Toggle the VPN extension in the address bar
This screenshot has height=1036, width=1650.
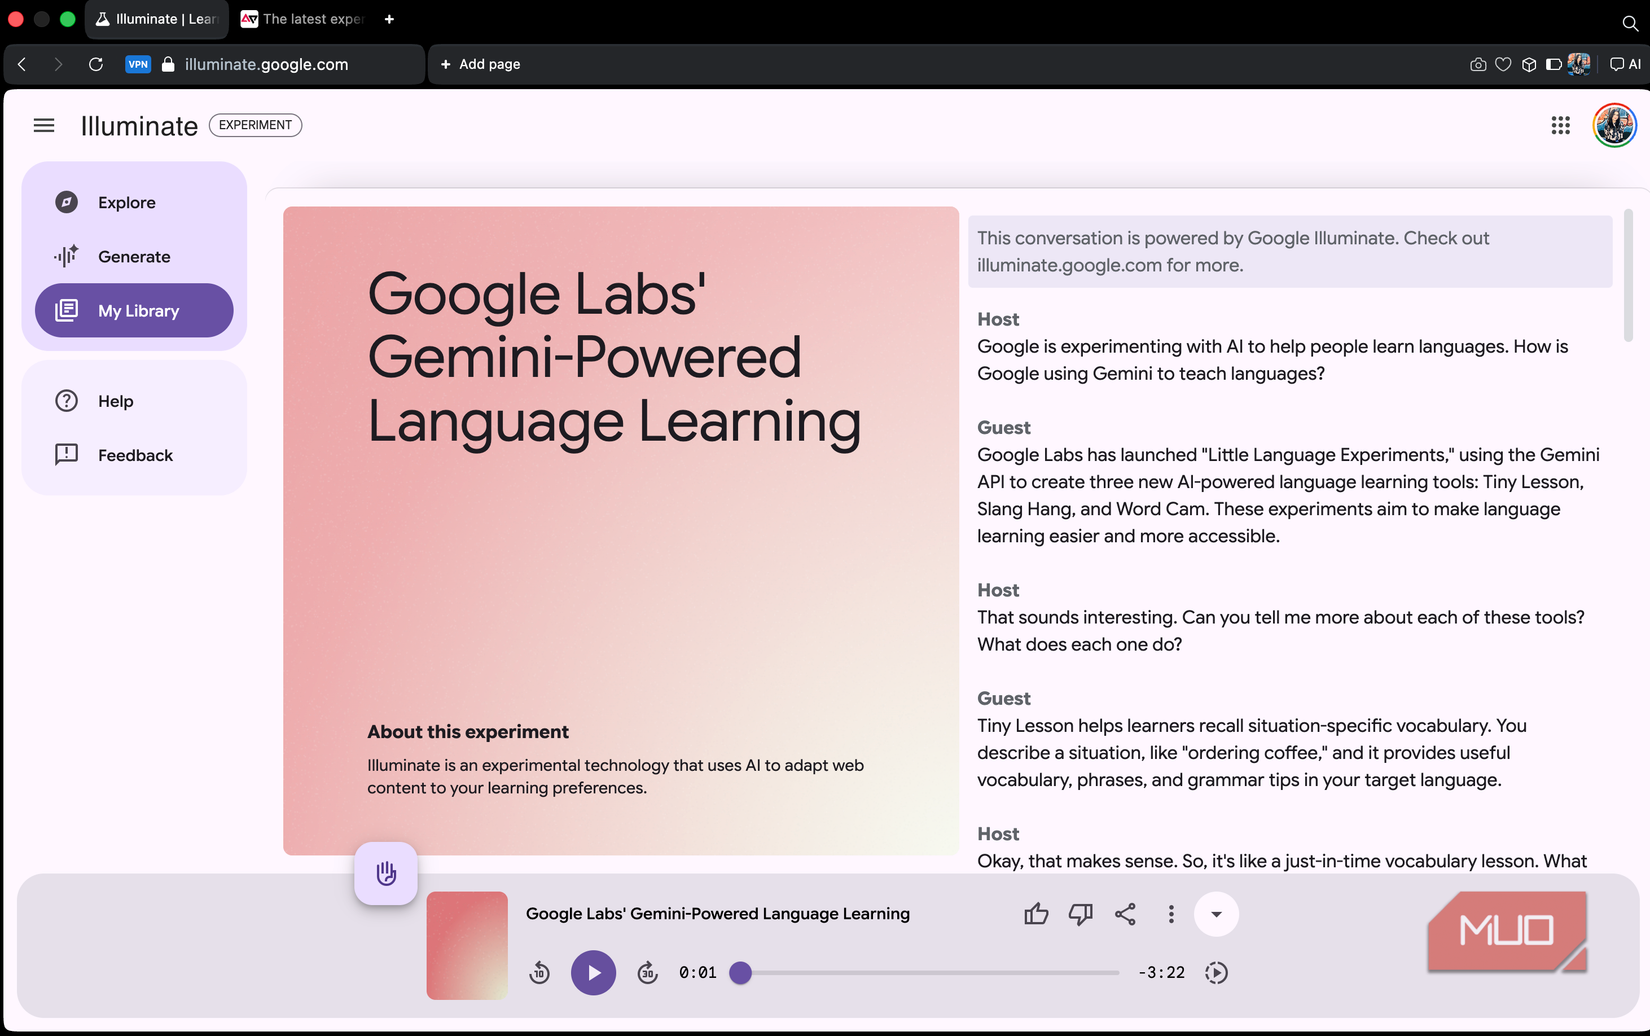pyautogui.click(x=138, y=64)
